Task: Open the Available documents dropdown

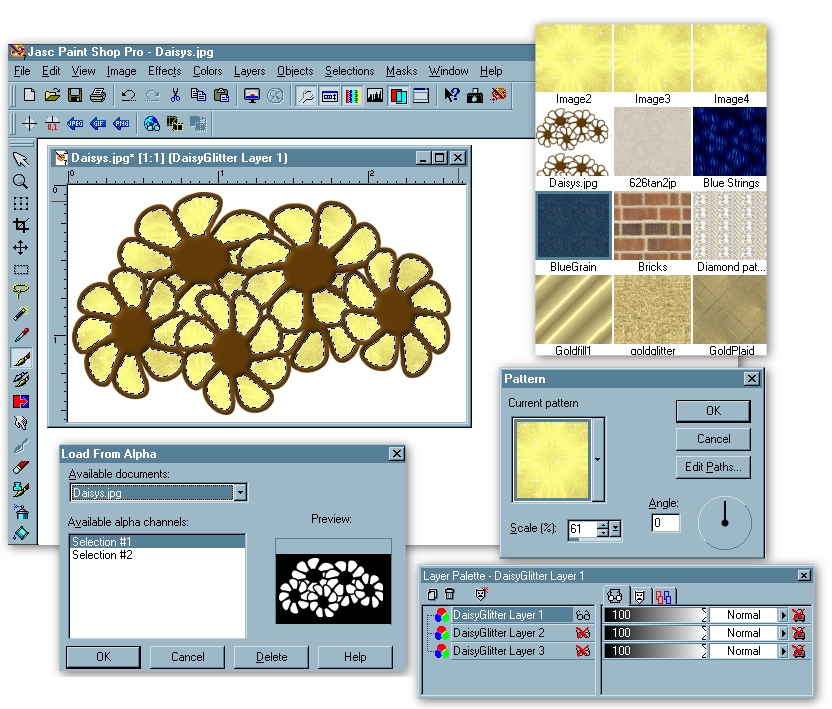Action: tap(240, 493)
